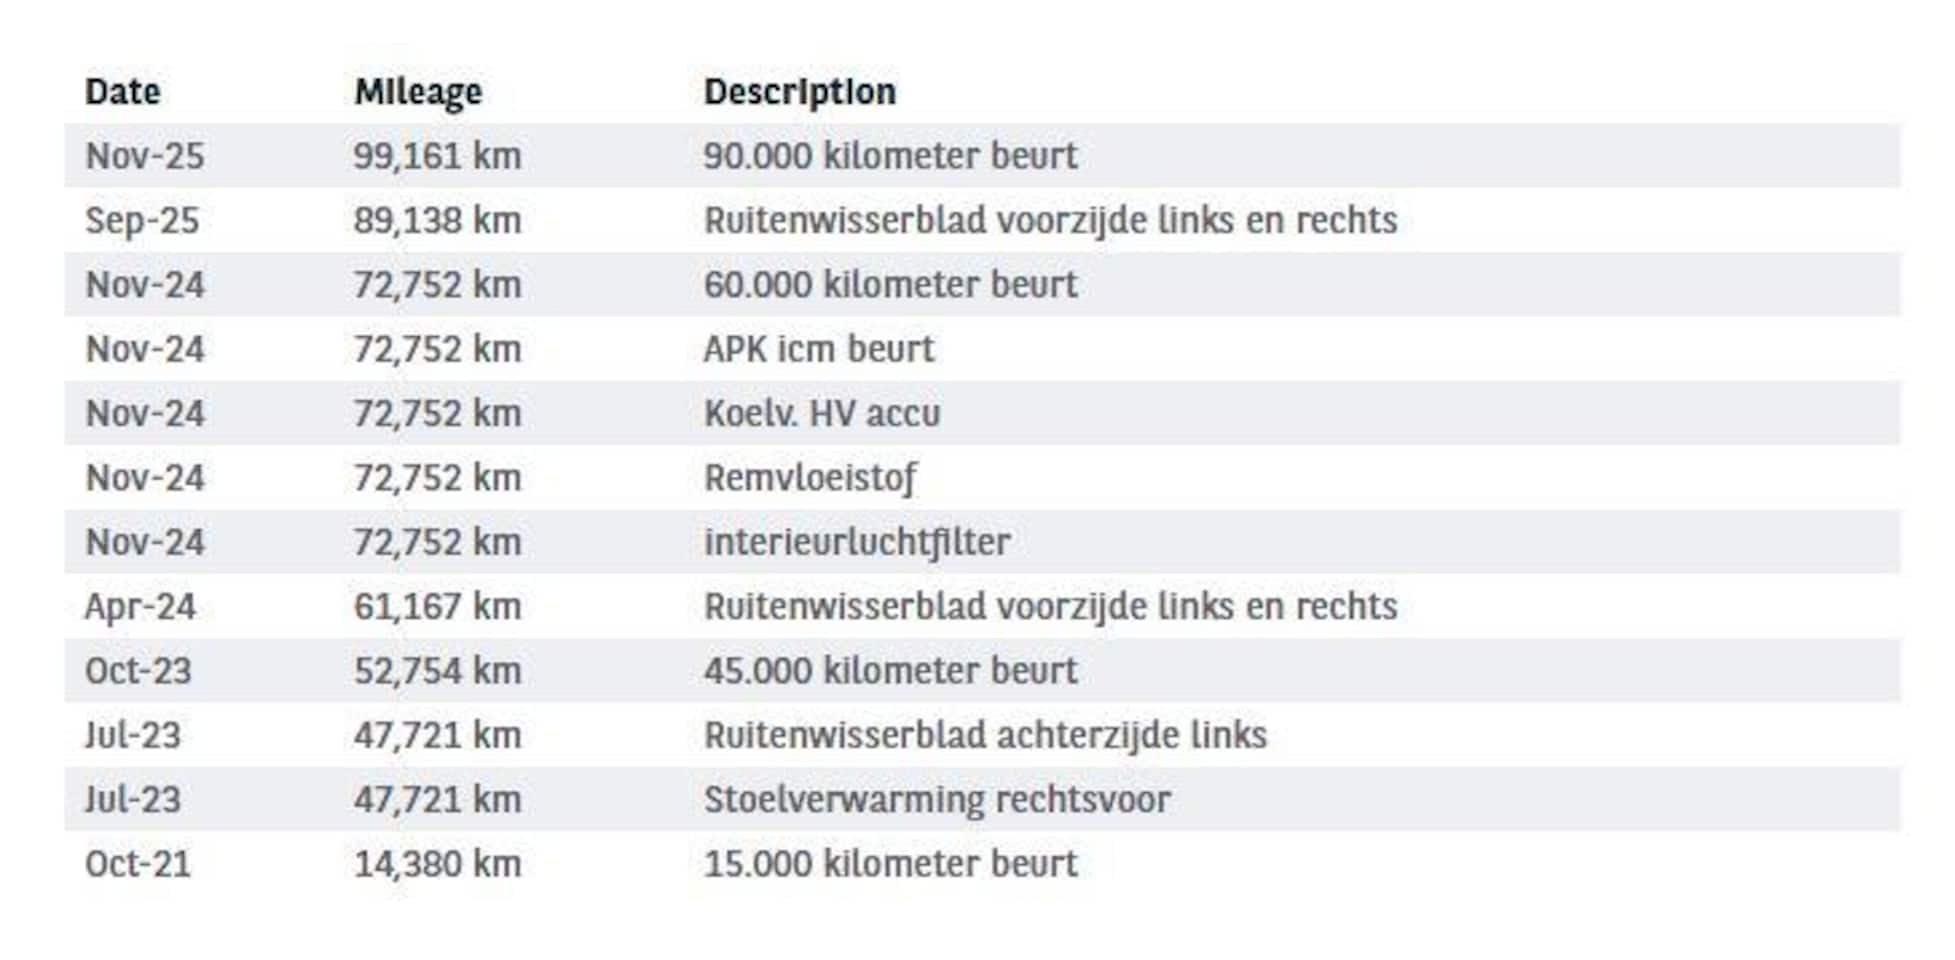Viewport: 1955px width, 960px height.
Task: Select the Stoelverwarming rechtsvoor entry
Action: pyautogui.click(x=937, y=800)
